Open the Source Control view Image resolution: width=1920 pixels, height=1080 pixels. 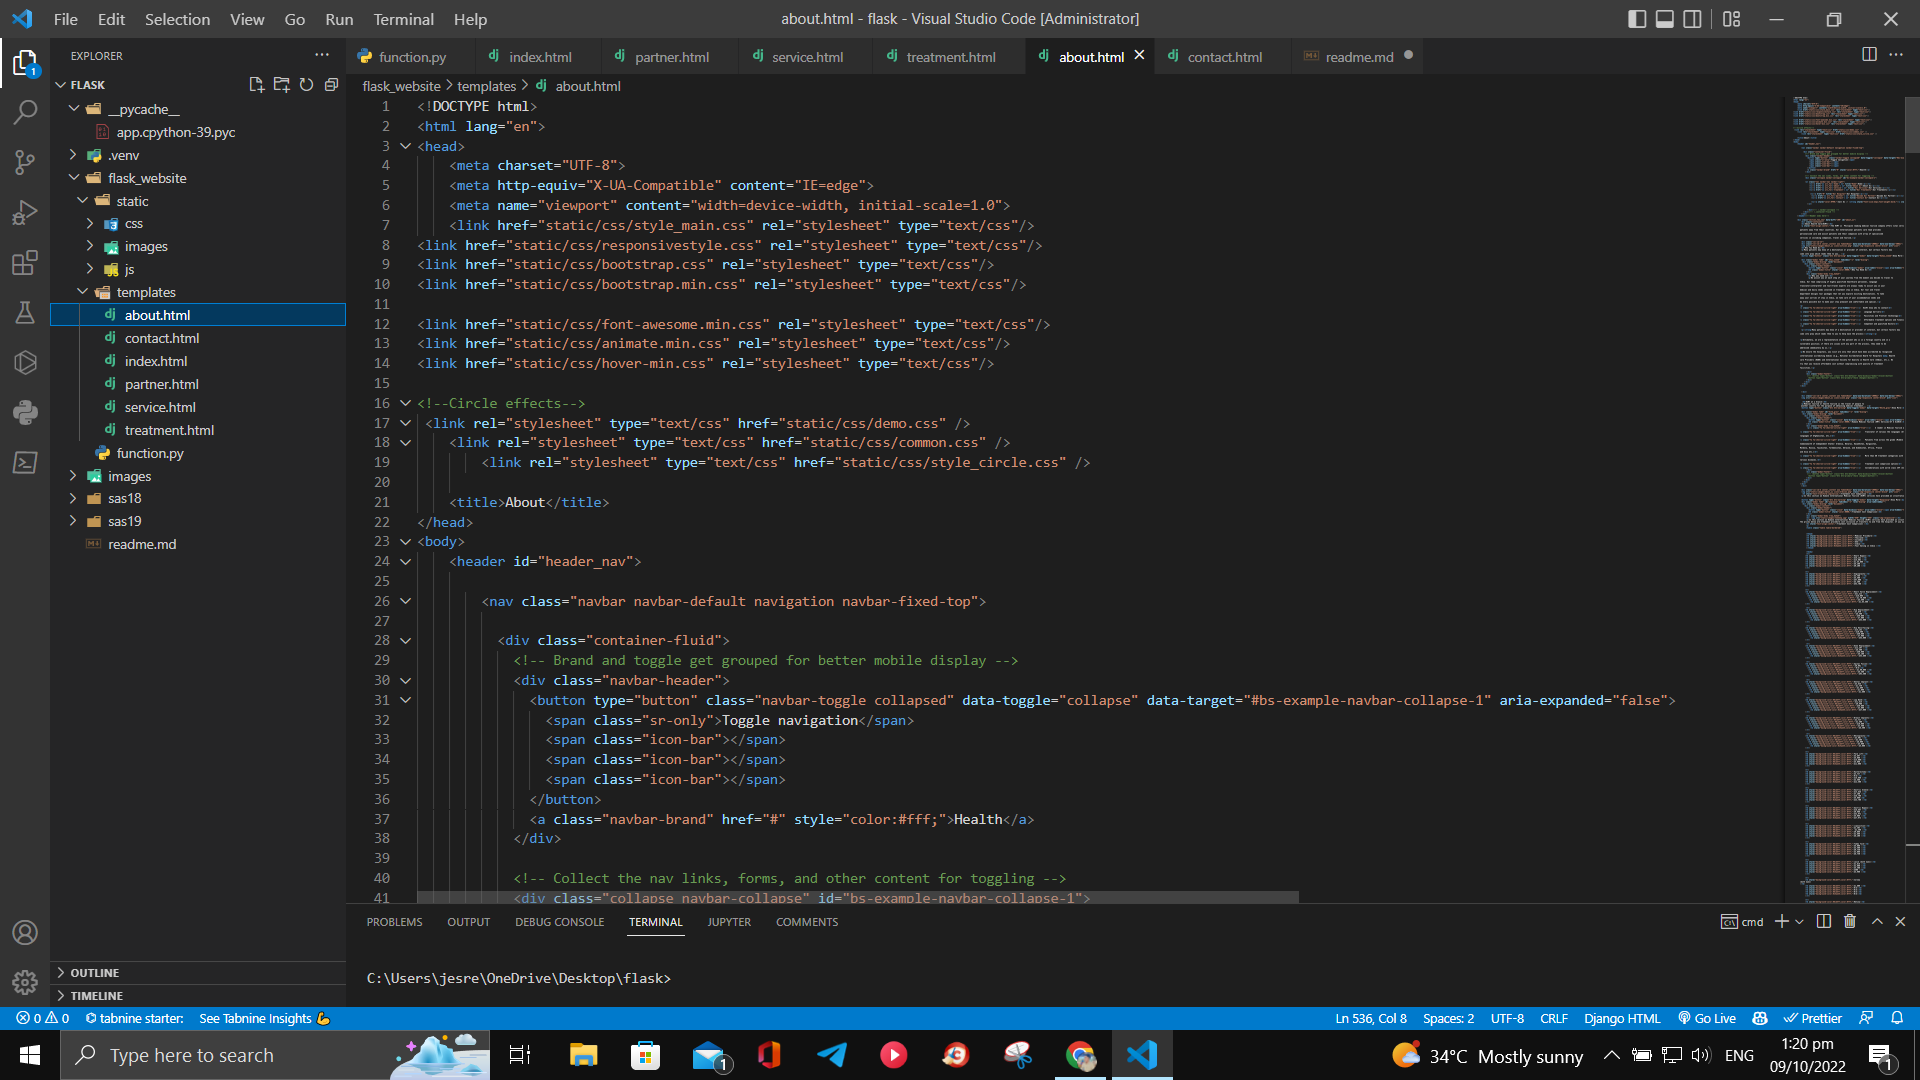pos(25,162)
